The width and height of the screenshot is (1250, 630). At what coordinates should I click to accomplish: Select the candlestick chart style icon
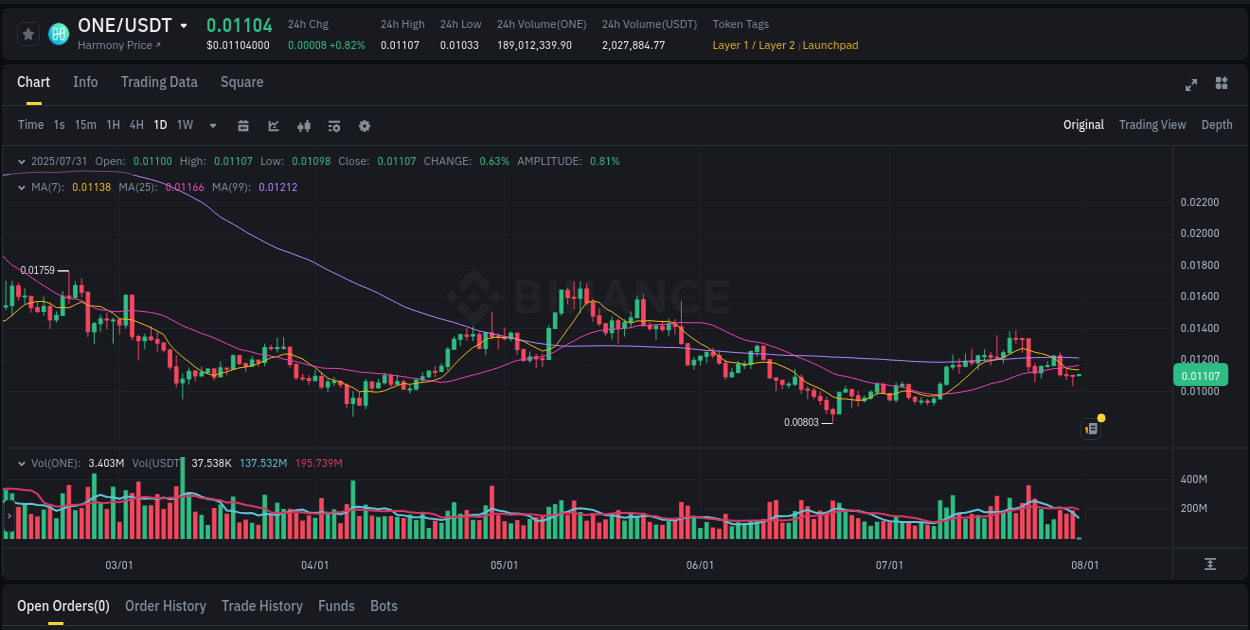304,126
